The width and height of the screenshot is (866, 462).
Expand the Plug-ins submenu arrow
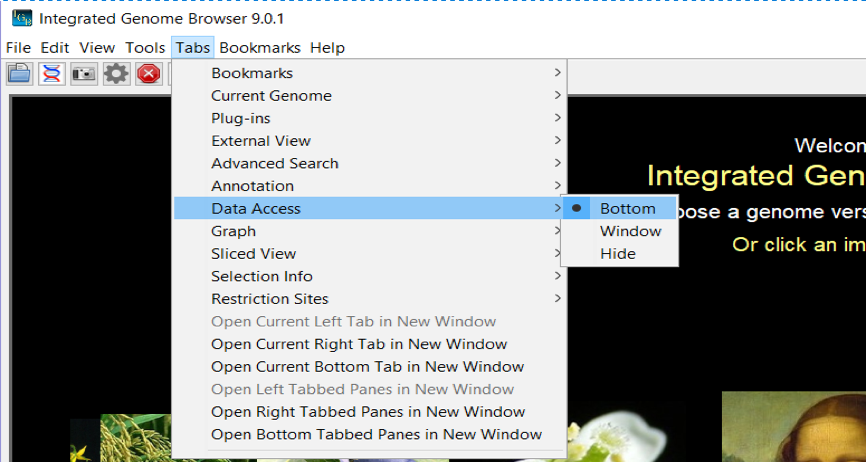557,118
